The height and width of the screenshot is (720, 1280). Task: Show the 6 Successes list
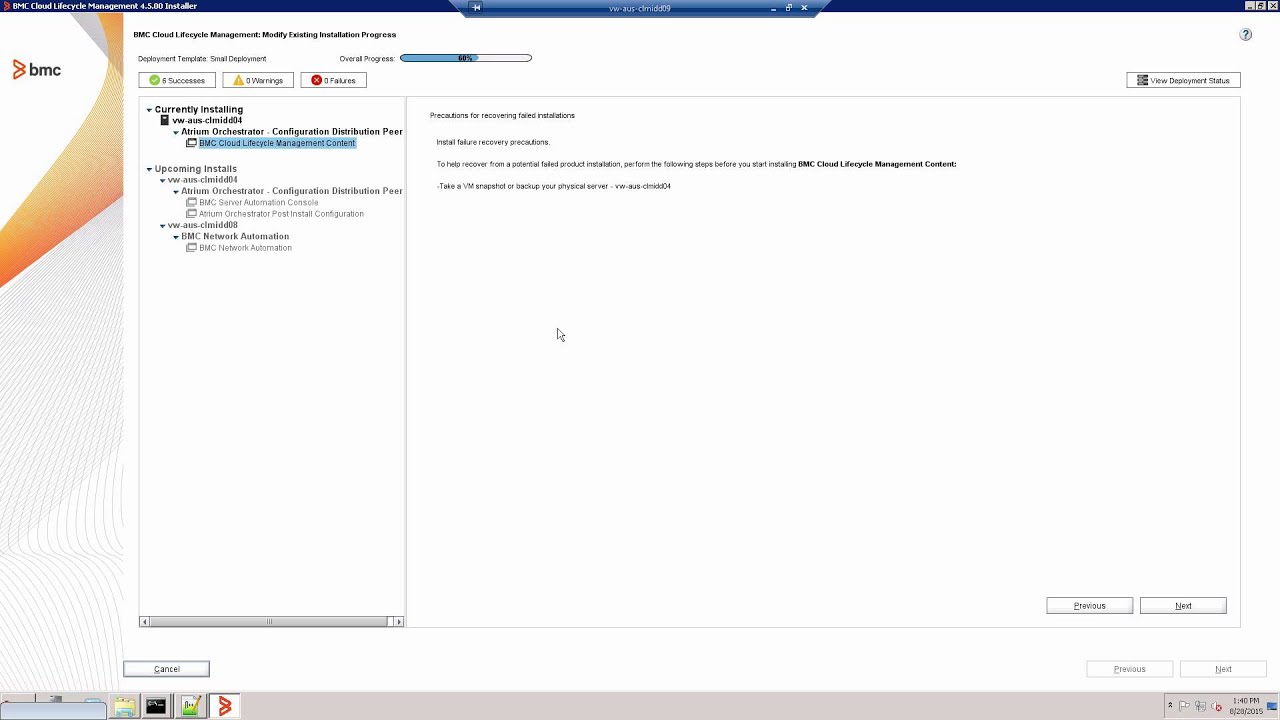(x=177, y=80)
